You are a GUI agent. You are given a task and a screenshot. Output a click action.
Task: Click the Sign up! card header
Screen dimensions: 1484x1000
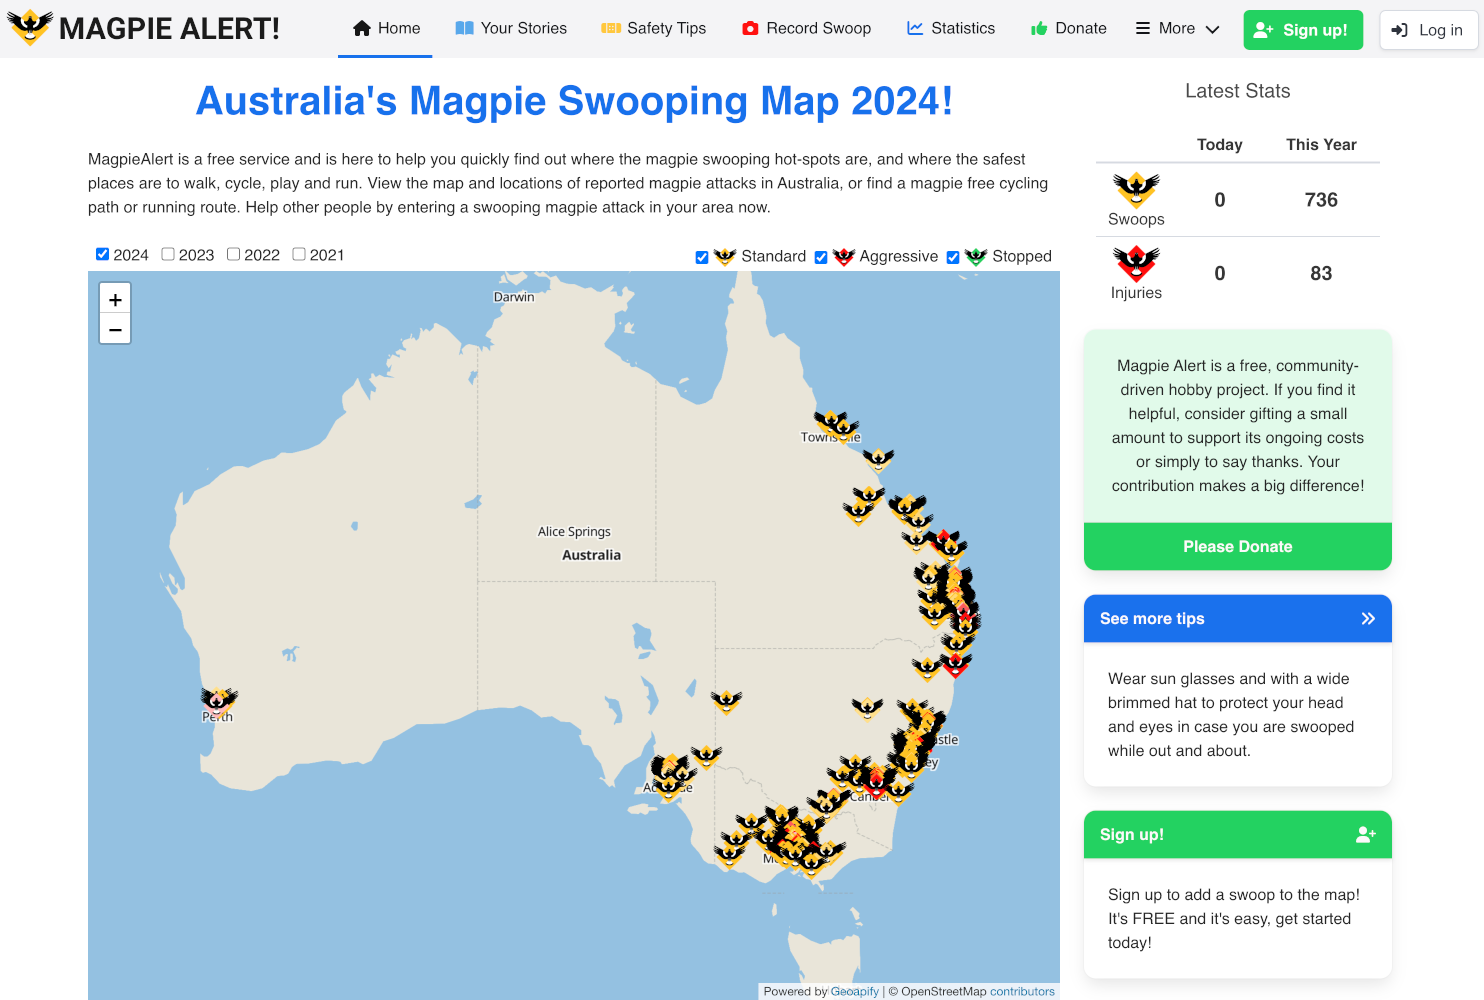tap(1238, 834)
